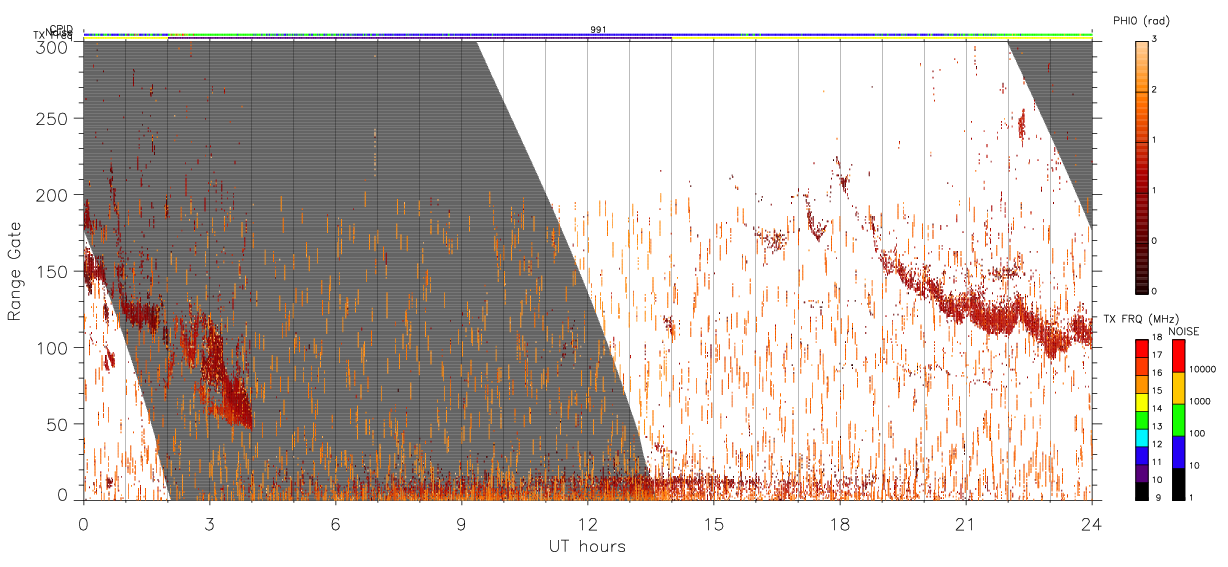Select the black 9–10 MHz TX FRQ swatch
This screenshot has width=1228, height=567.
point(1142,489)
